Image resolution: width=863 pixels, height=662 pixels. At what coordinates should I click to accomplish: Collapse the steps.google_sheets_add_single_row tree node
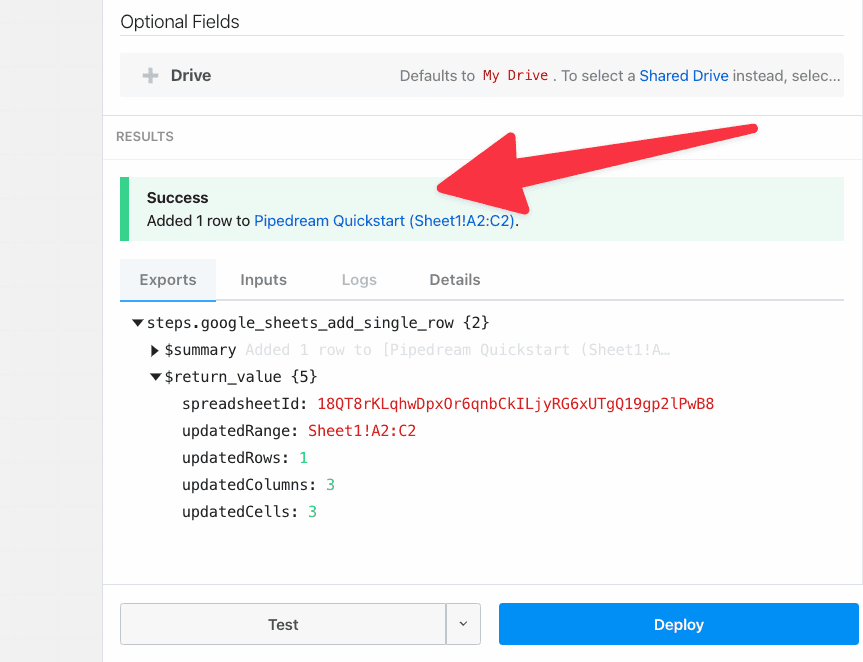pos(137,323)
